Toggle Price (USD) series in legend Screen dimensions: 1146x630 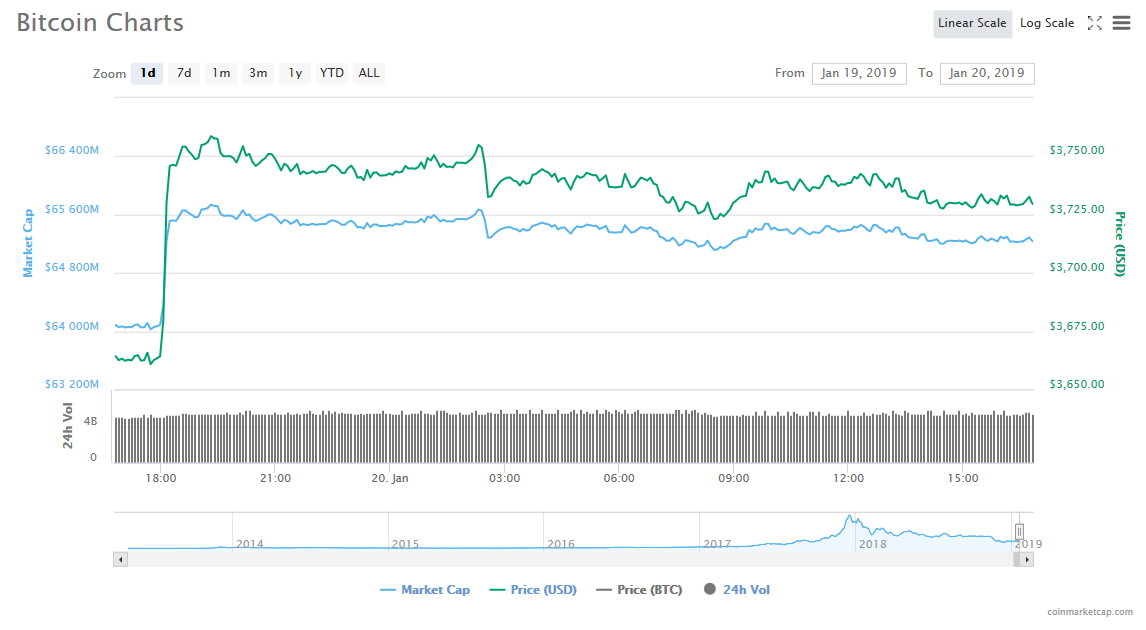pos(533,590)
